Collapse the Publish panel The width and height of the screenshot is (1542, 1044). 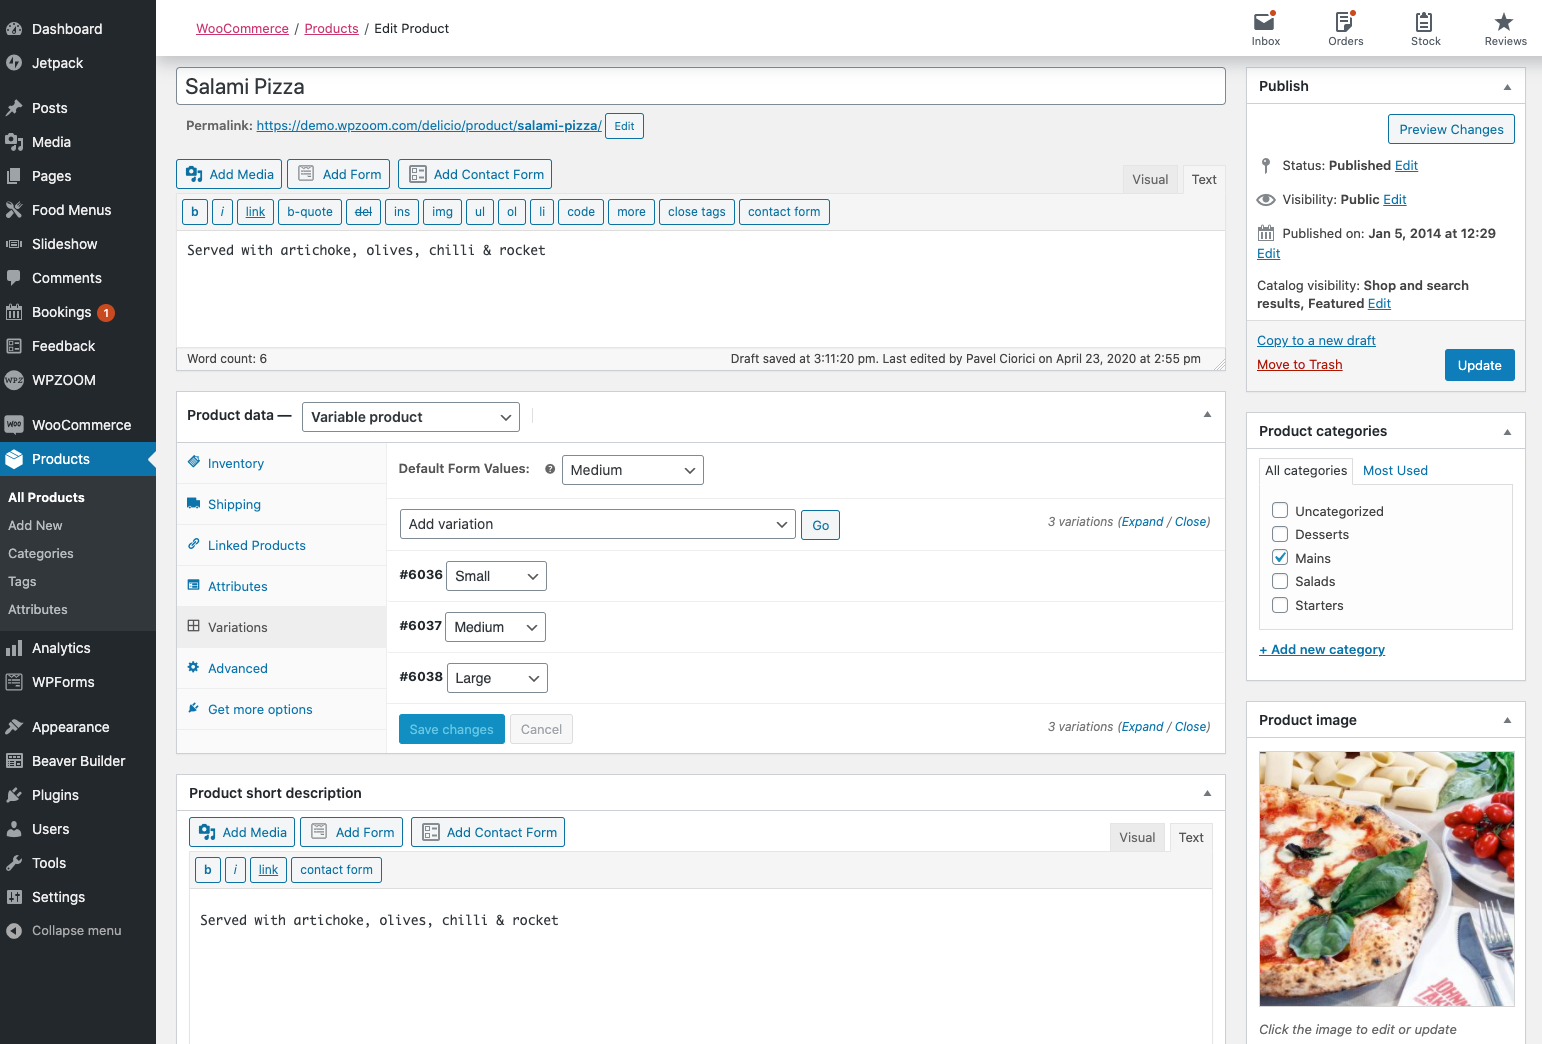(1507, 87)
